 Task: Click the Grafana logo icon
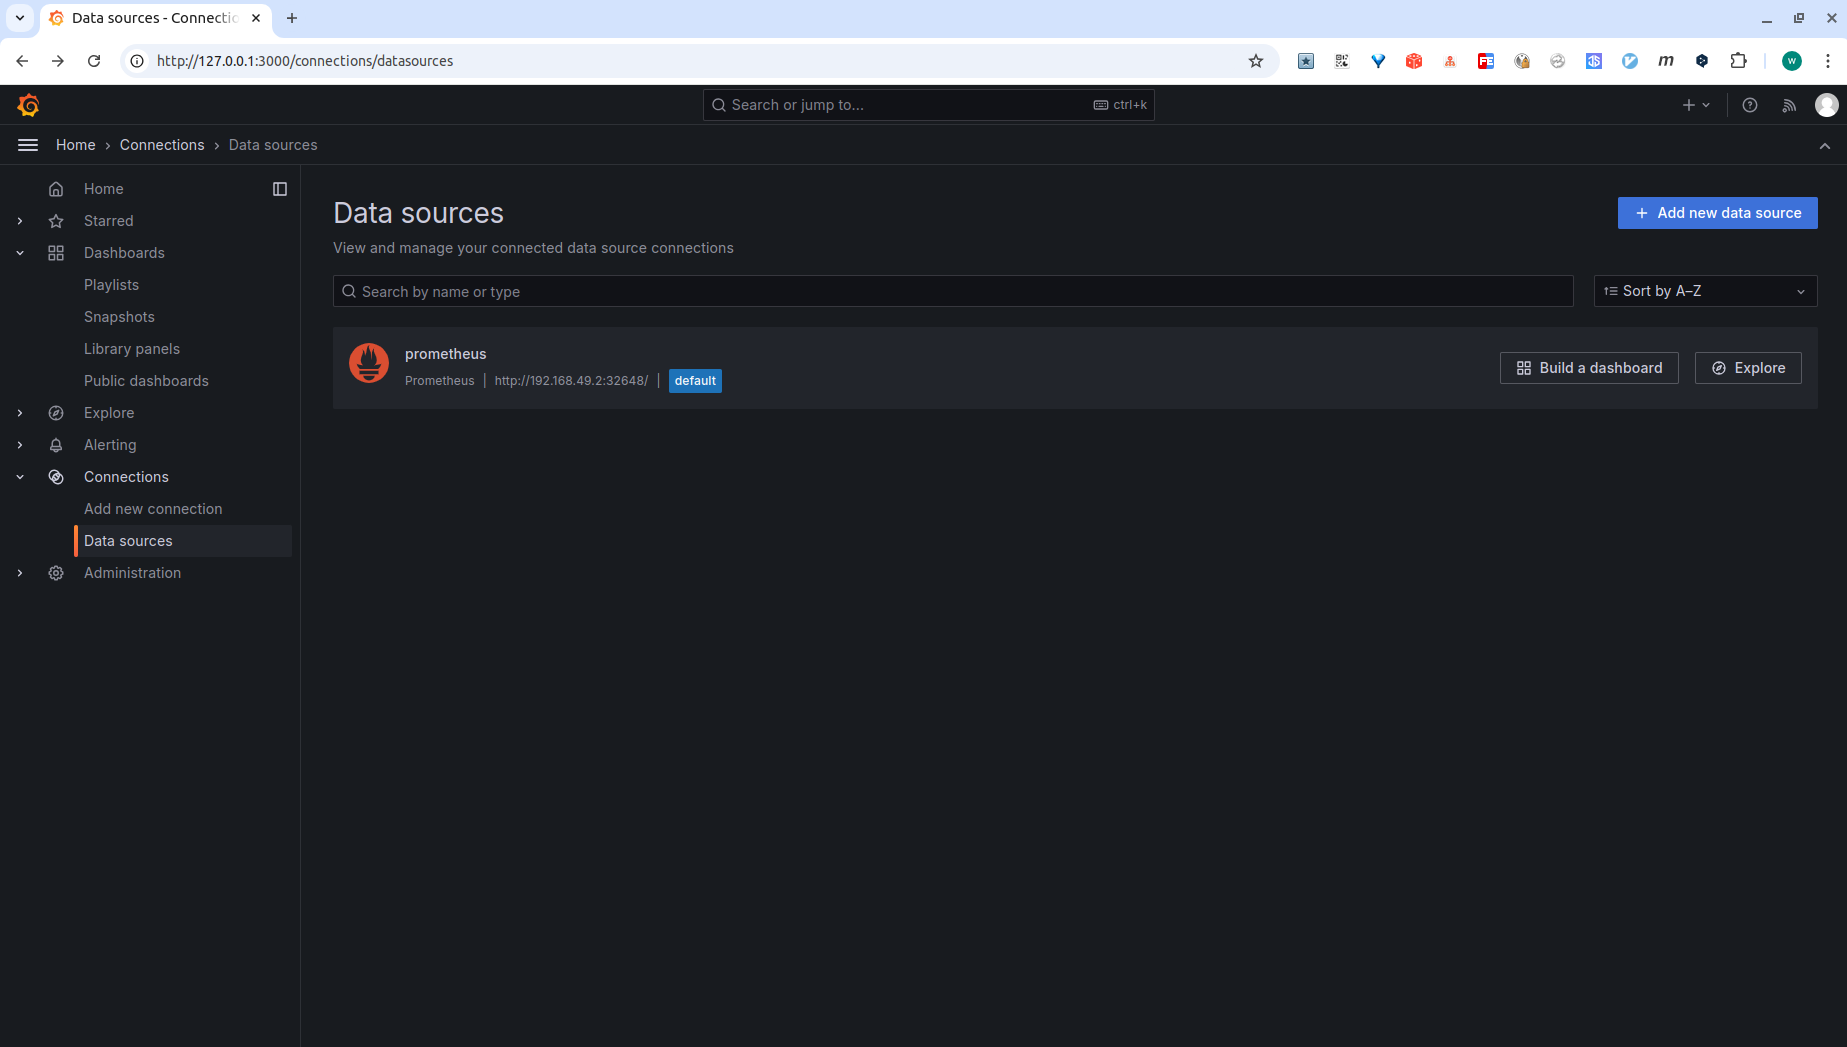coord(28,105)
